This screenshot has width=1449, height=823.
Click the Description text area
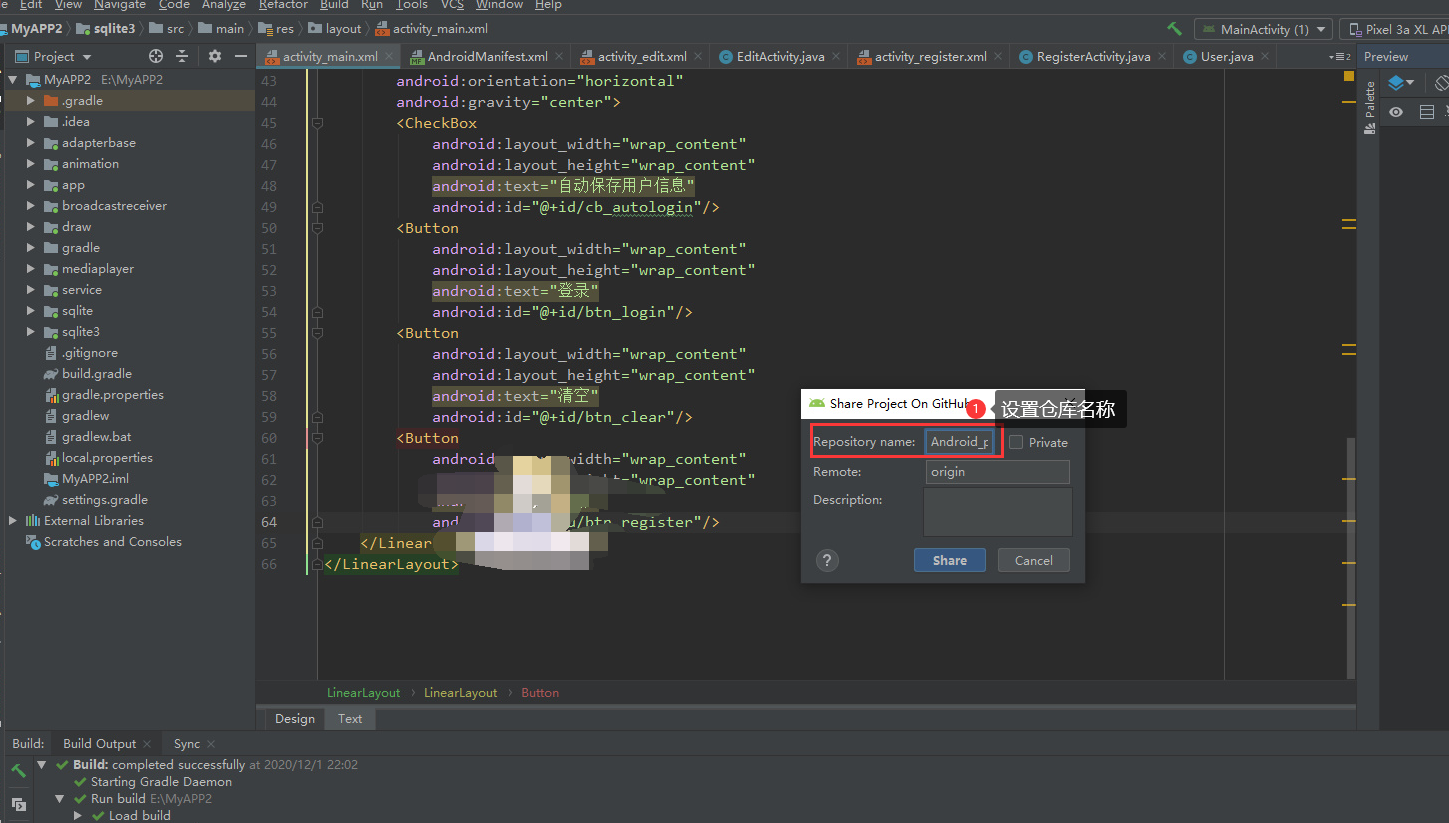point(998,512)
